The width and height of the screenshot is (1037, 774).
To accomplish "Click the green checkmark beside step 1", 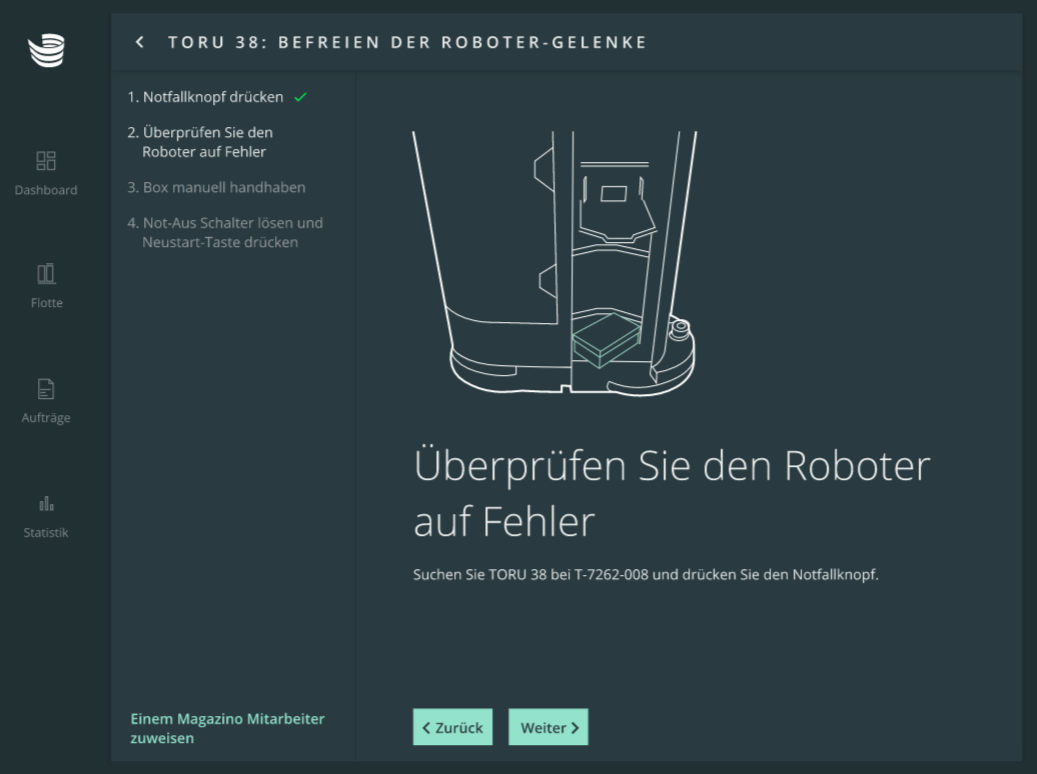I will click(x=300, y=98).
